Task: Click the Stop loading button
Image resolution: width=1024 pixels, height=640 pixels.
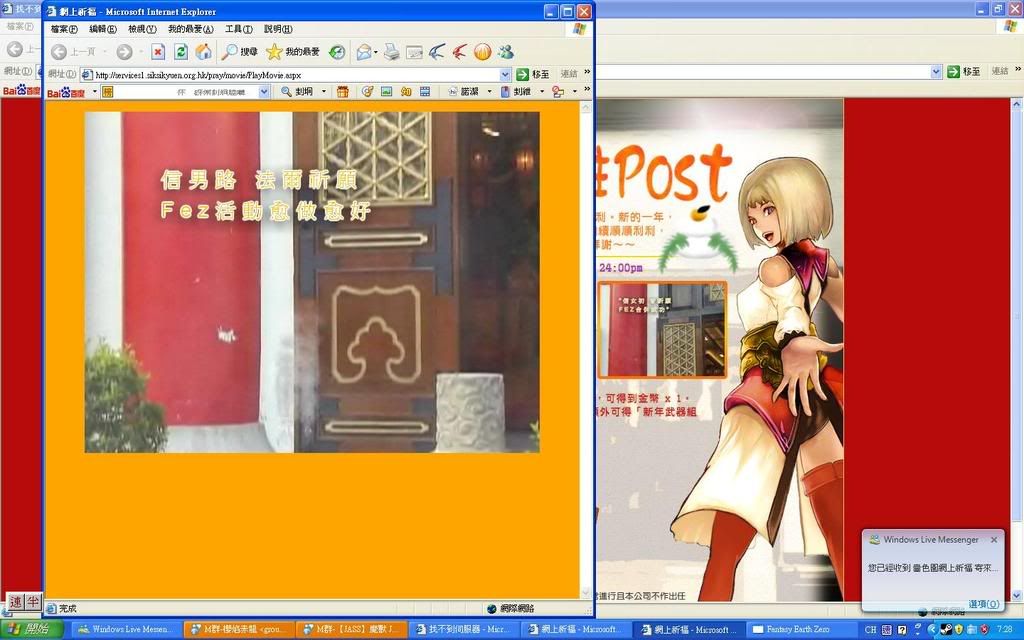Action: pyautogui.click(x=157, y=52)
